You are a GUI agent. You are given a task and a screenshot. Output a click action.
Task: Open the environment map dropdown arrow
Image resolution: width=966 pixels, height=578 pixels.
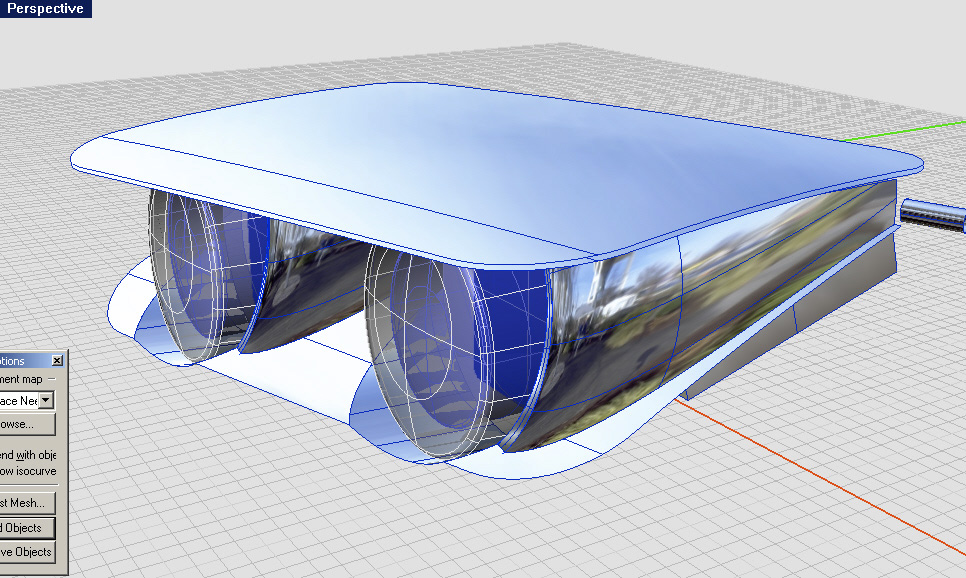coord(46,400)
